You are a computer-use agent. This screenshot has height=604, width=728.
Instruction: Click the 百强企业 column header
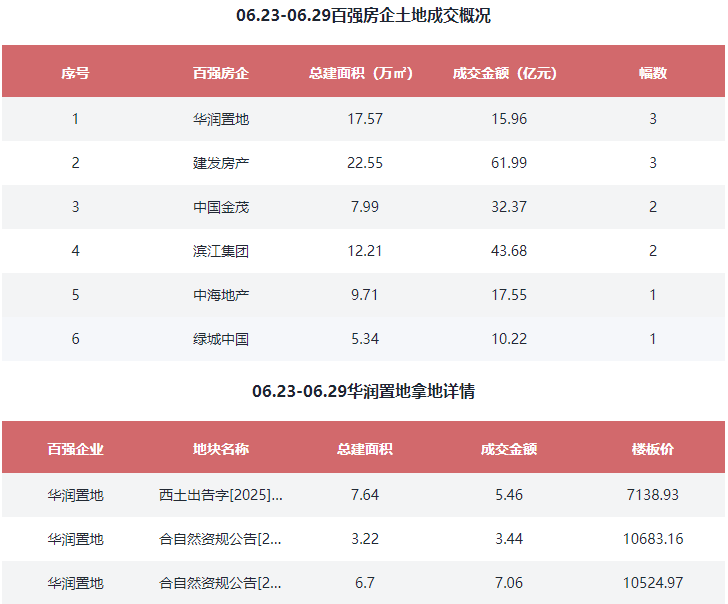coord(75,449)
